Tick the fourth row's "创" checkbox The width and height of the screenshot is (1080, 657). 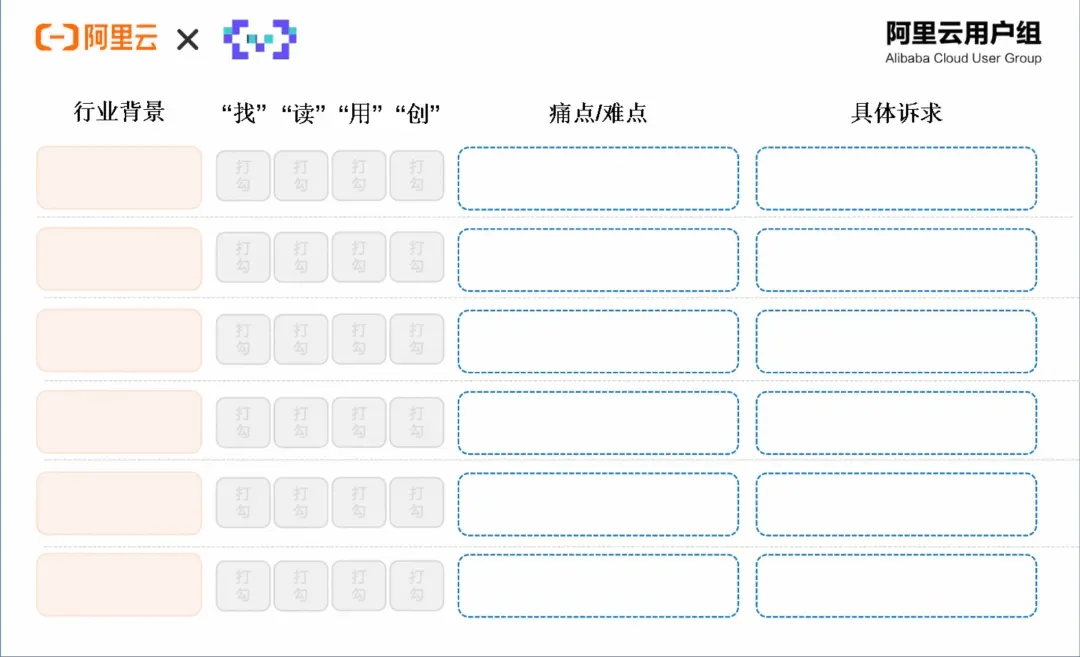click(x=417, y=421)
